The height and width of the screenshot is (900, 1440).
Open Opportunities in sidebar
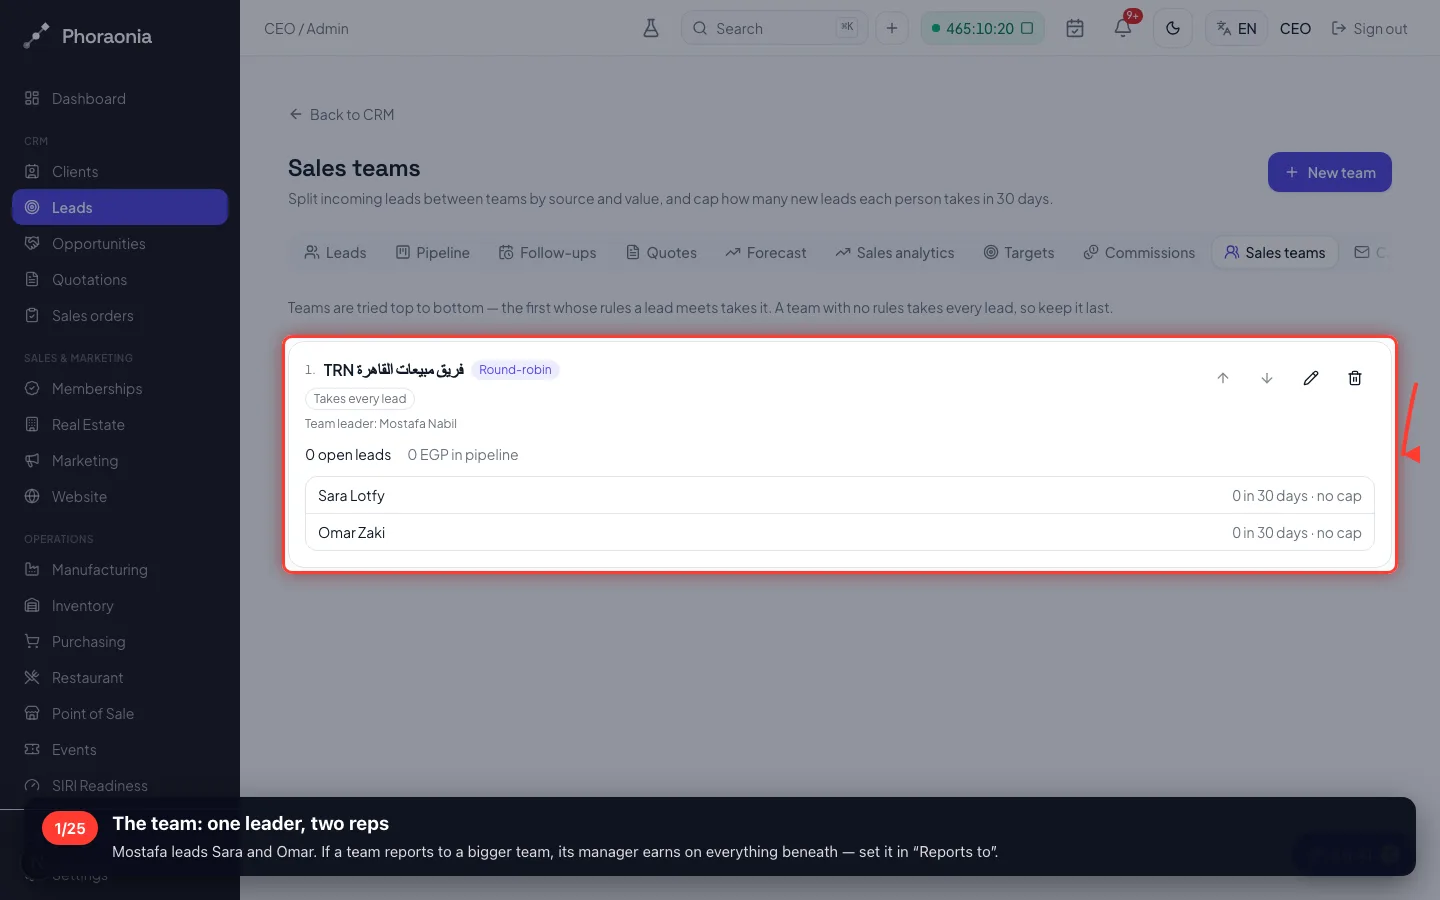[120, 244]
